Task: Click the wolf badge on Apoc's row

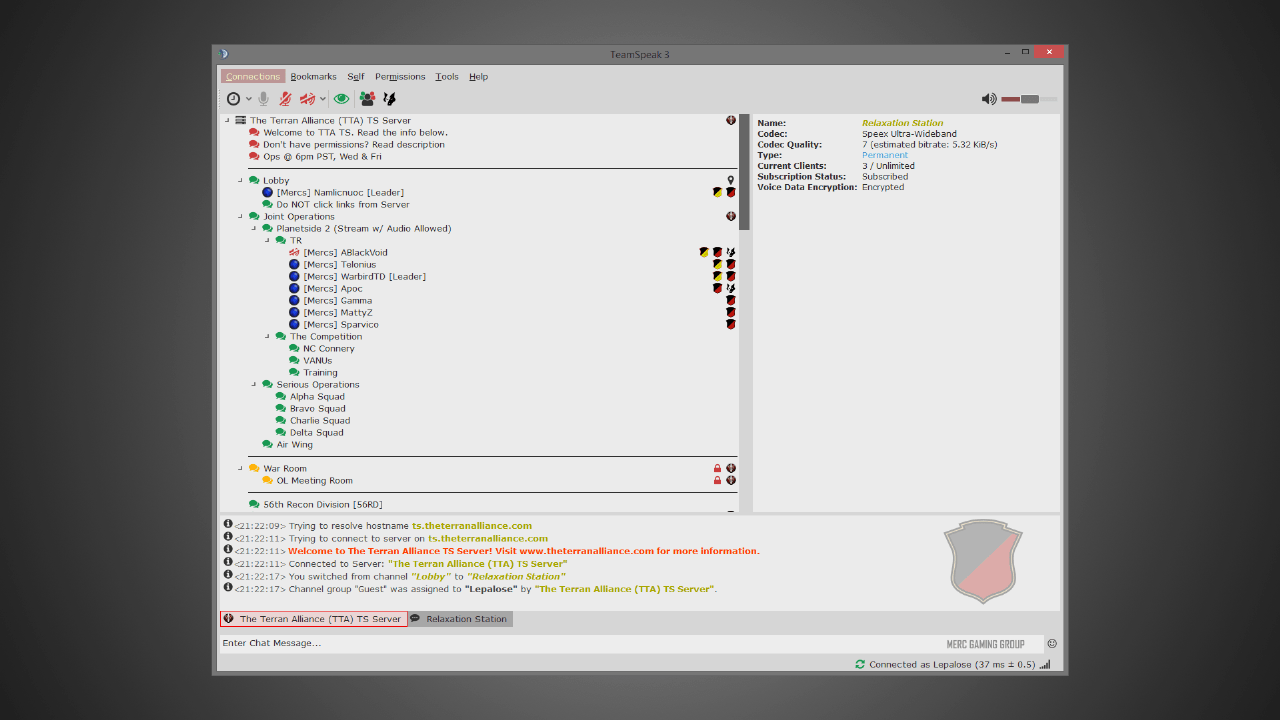Action: (731, 288)
